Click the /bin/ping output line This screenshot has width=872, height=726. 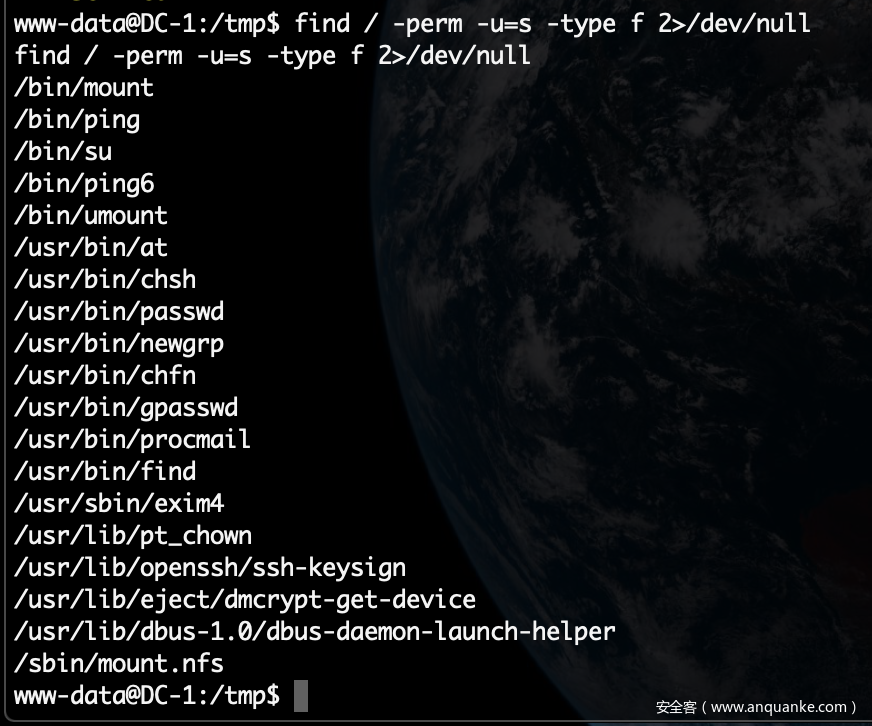click(x=78, y=120)
